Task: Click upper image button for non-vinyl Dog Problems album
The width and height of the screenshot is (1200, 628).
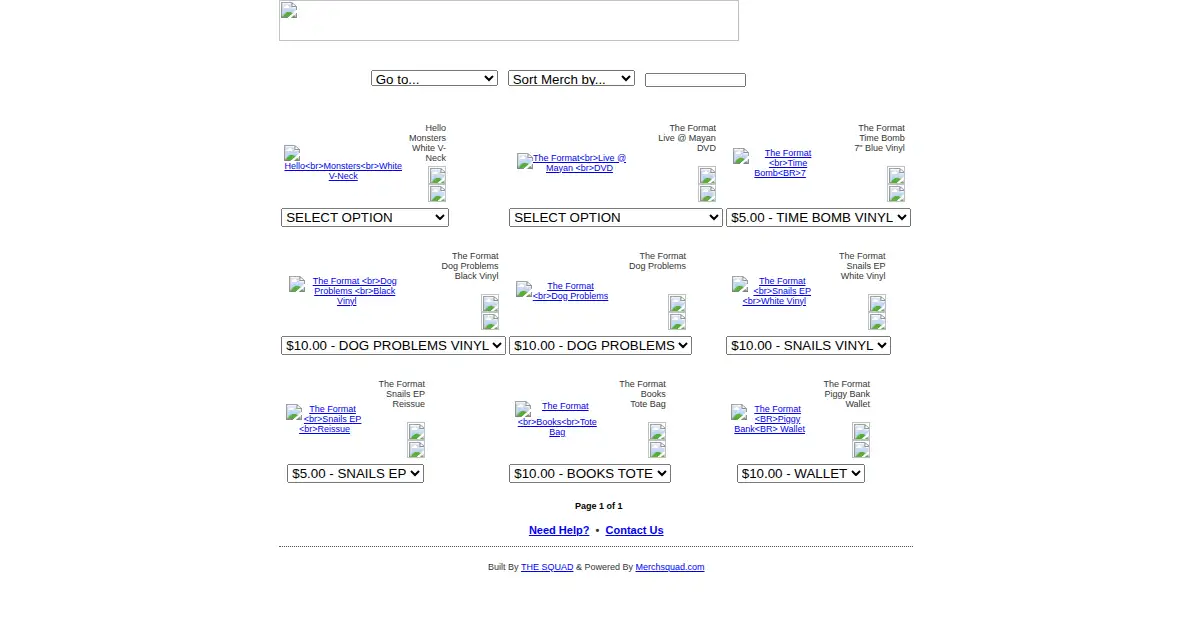Action: (x=677, y=303)
